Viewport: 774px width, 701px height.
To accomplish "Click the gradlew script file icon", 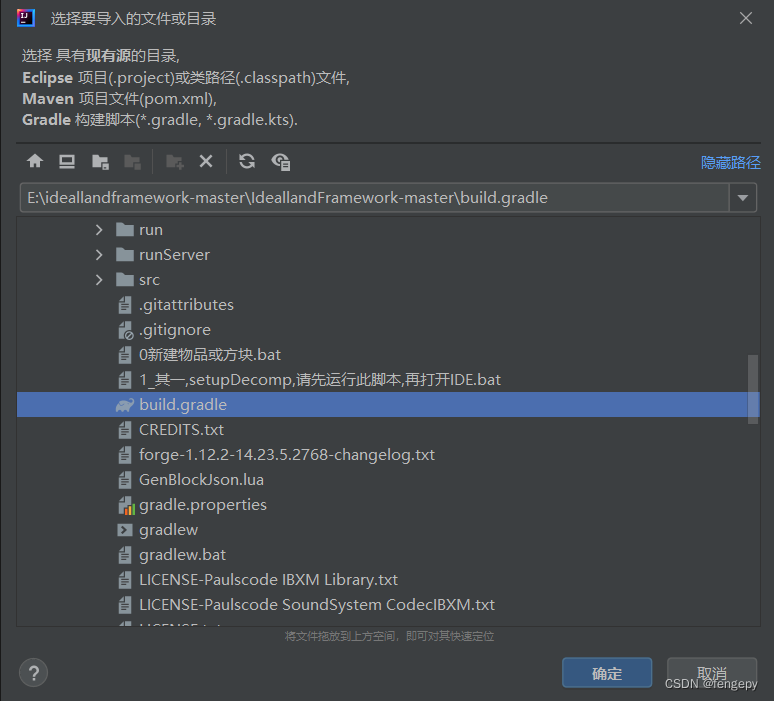I will click(124, 530).
